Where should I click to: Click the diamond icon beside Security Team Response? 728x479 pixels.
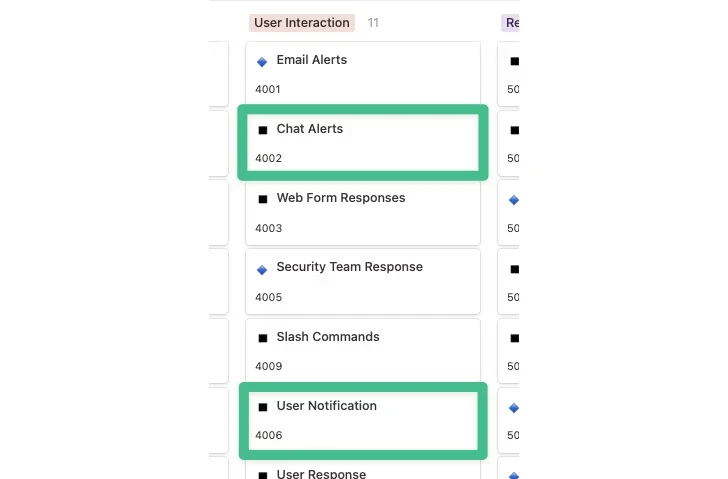(262, 269)
